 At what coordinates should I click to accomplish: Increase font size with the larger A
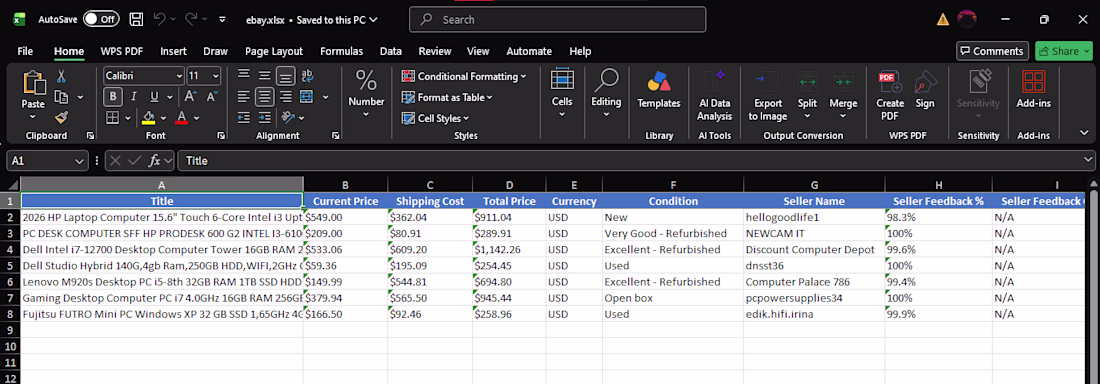click(191, 96)
